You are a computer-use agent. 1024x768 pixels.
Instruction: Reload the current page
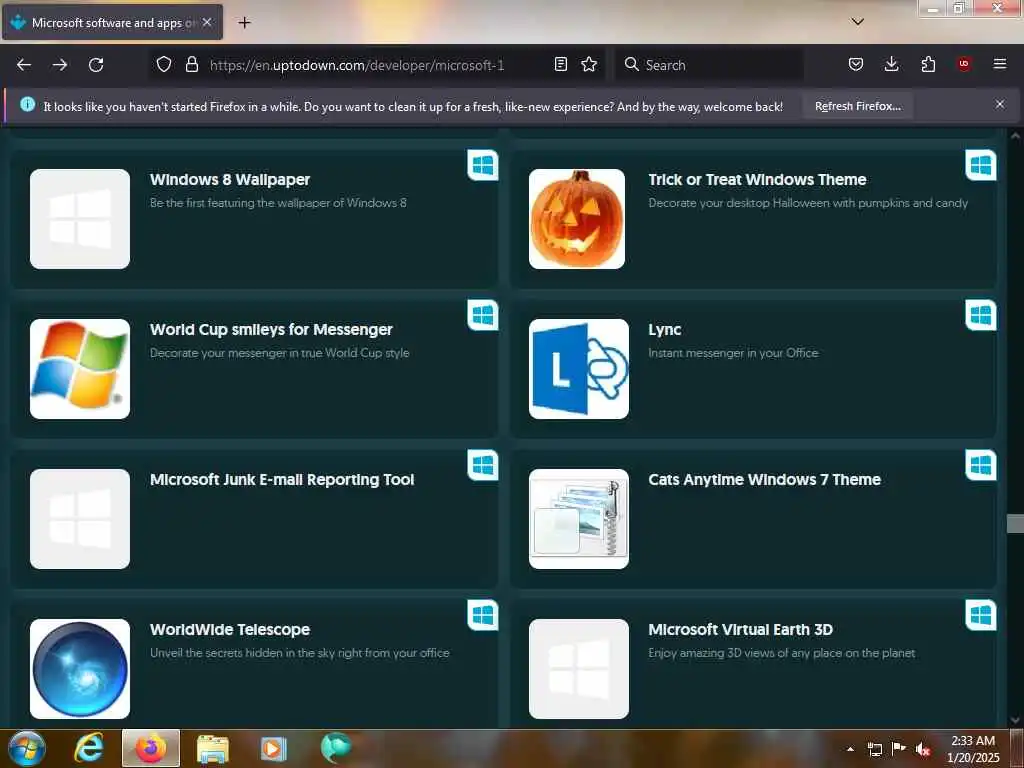click(x=96, y=65)
